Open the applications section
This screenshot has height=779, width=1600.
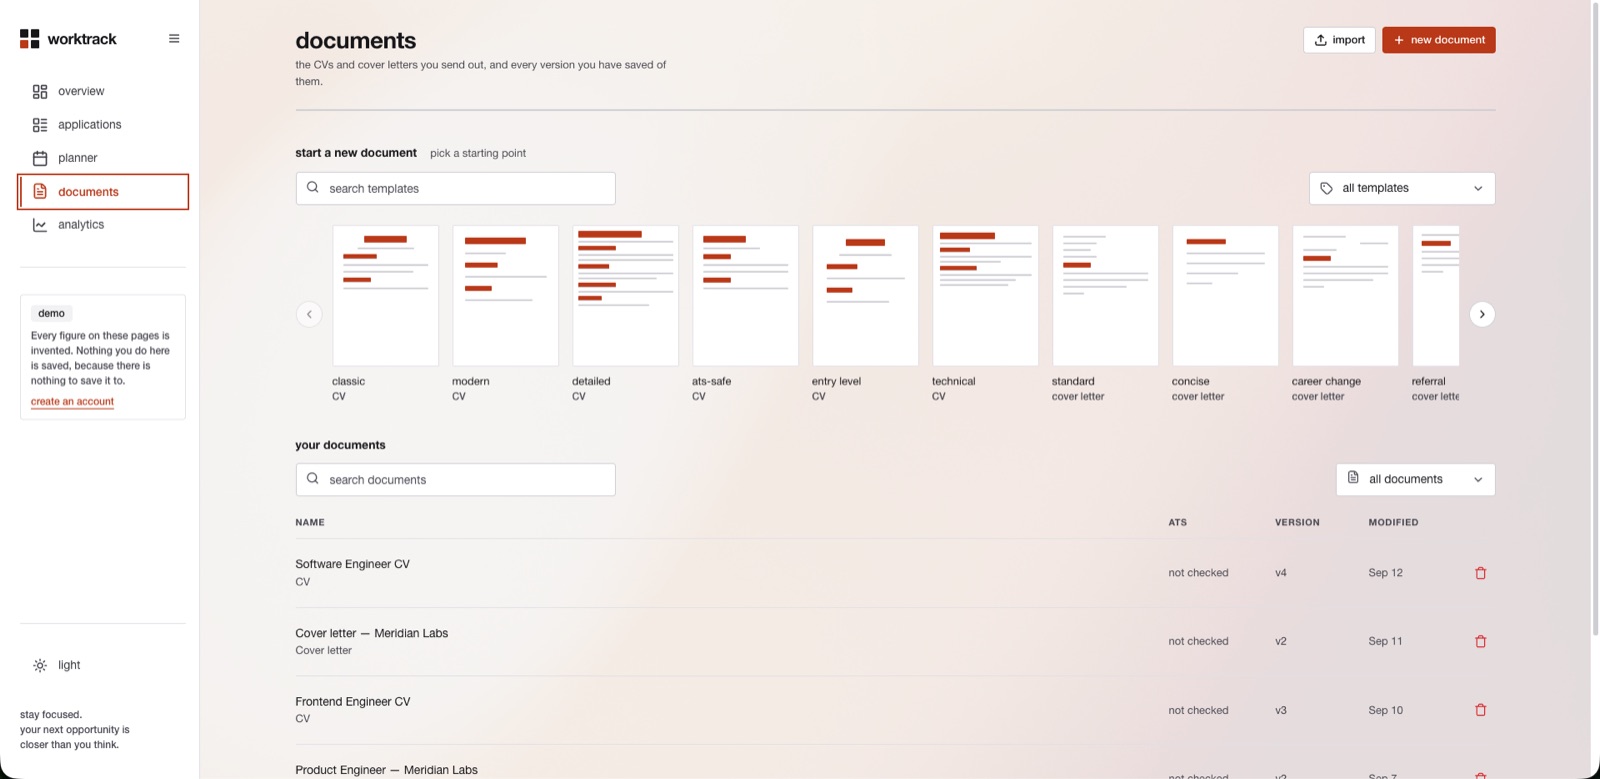(x=103, y=125)
